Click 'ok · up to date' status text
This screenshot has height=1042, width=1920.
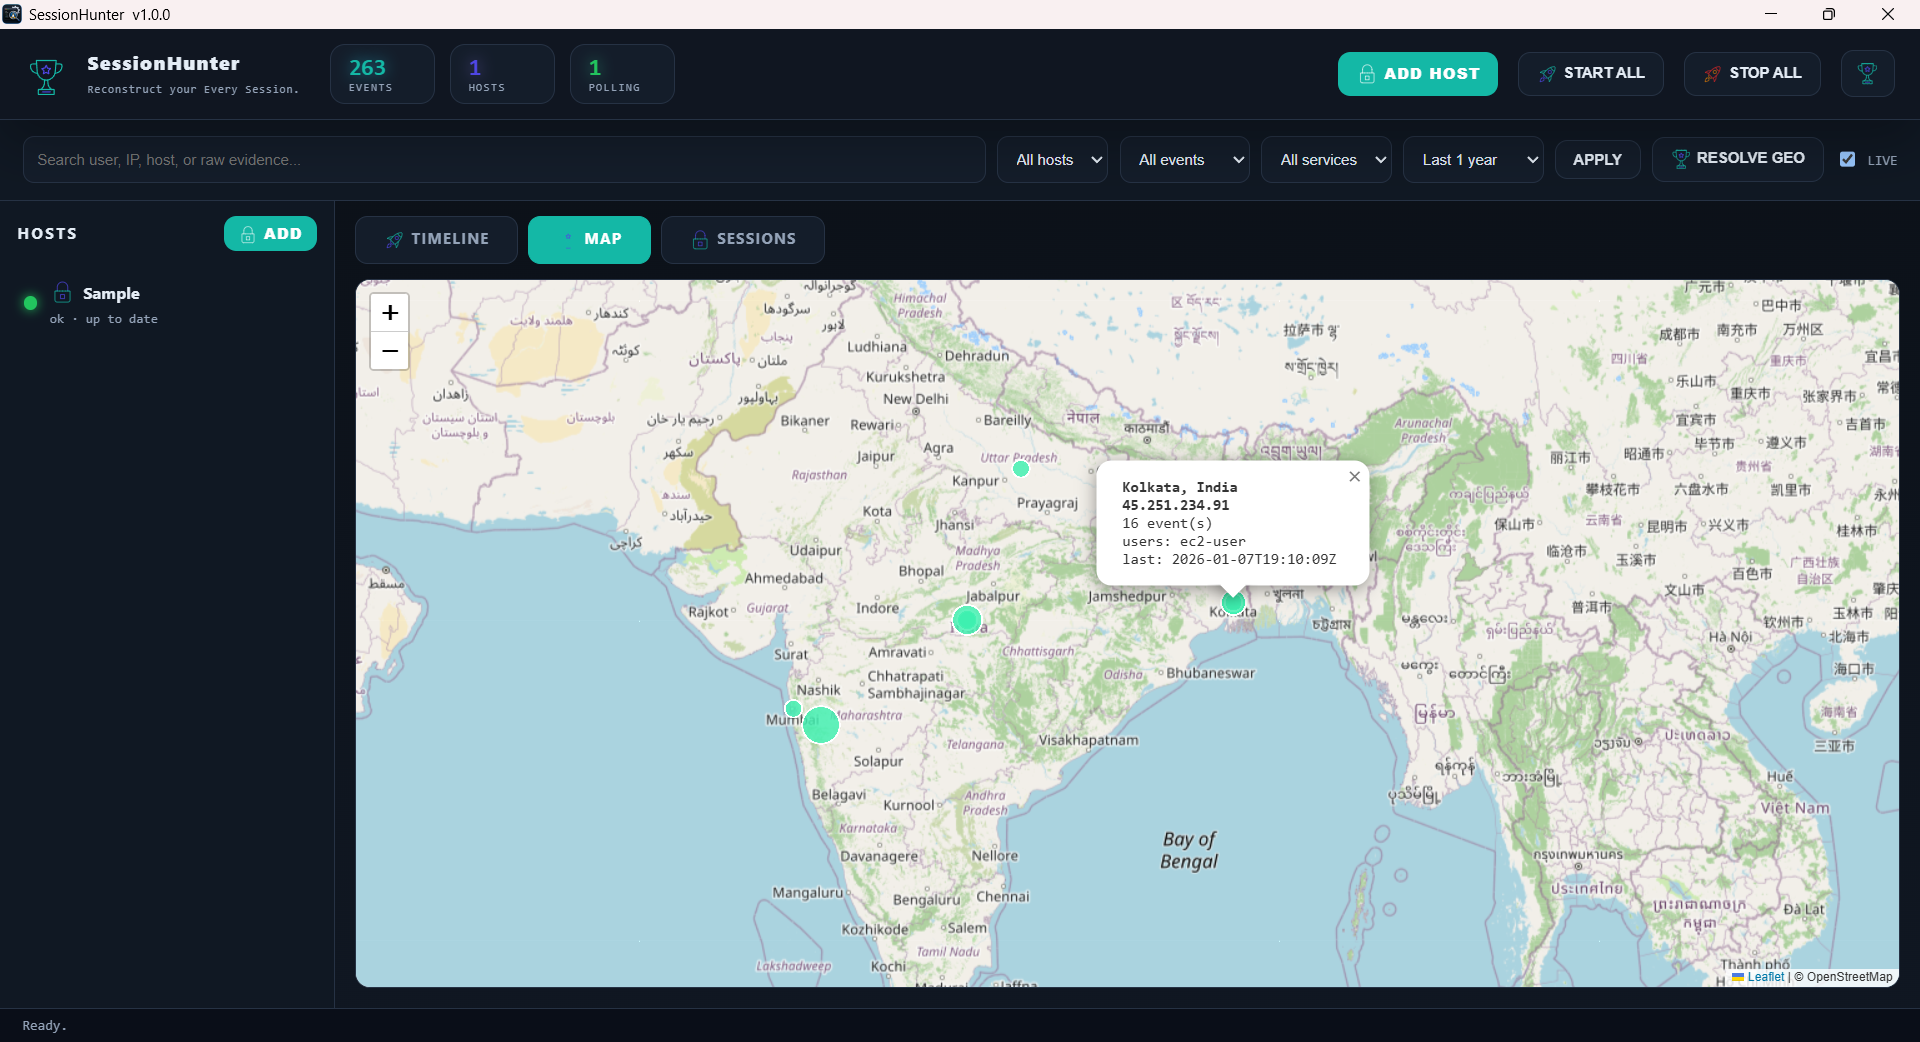coord(104,319)
